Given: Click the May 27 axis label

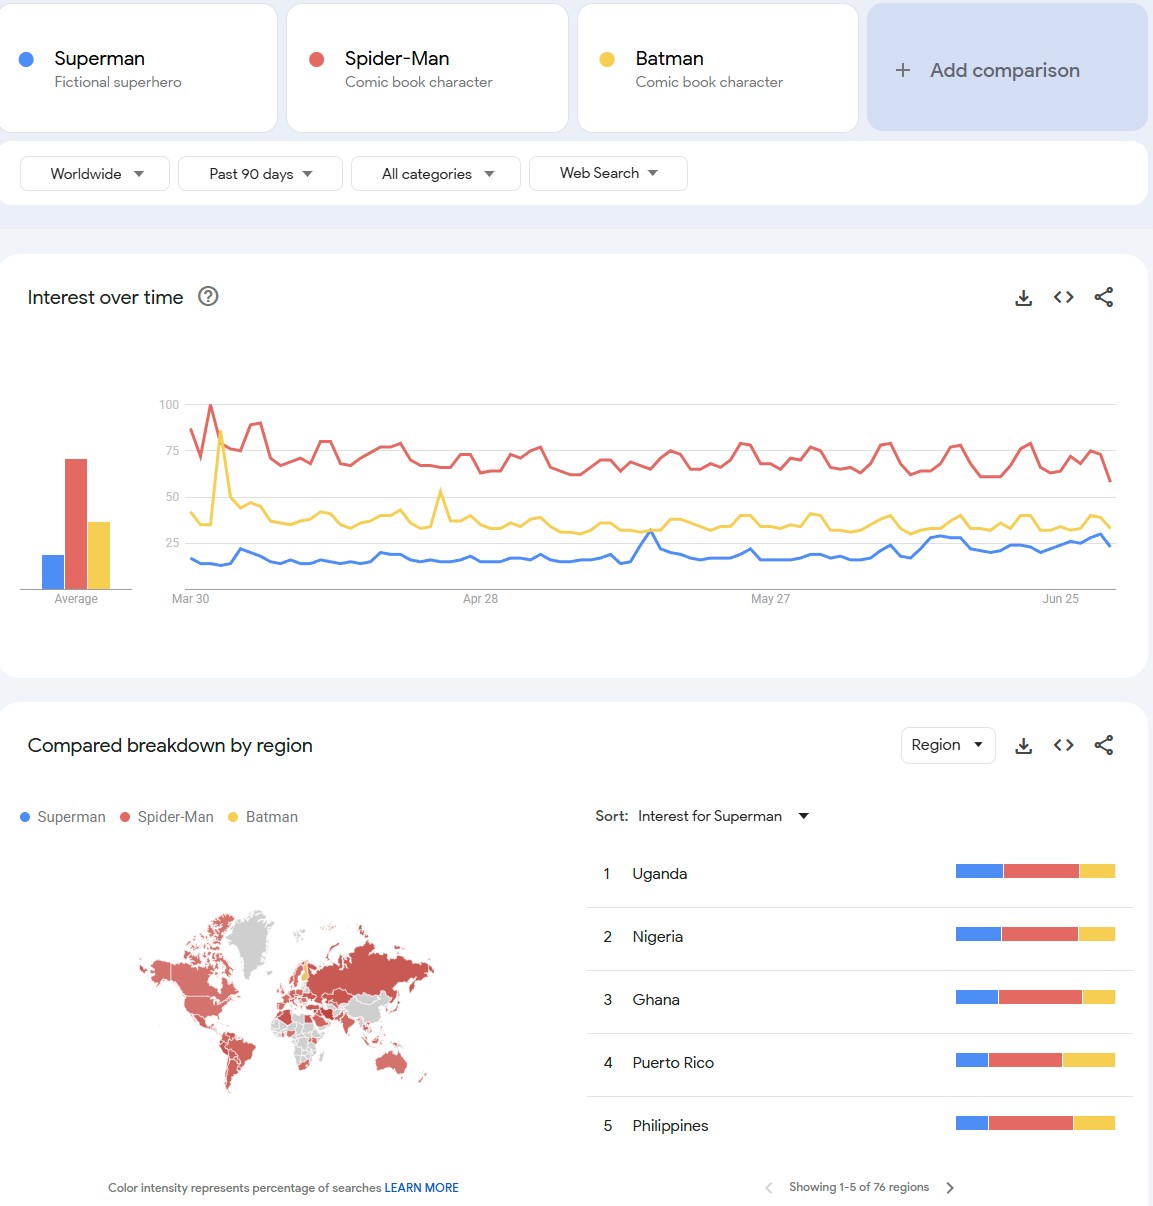Looking at the screenshot, I should [x=770, y=599].
